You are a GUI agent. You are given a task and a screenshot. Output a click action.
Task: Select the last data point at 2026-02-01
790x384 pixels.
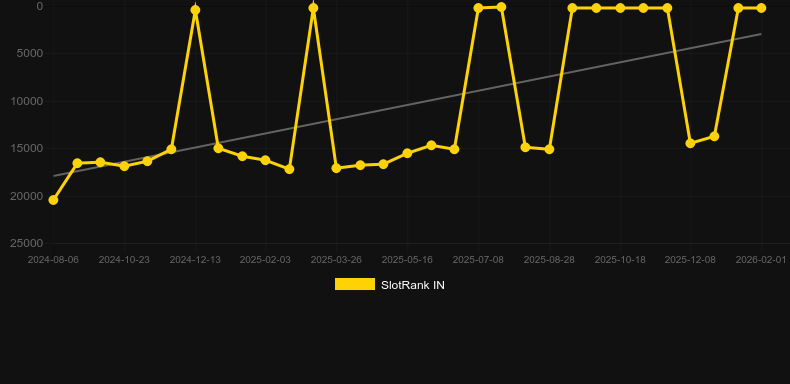[761, 8]
